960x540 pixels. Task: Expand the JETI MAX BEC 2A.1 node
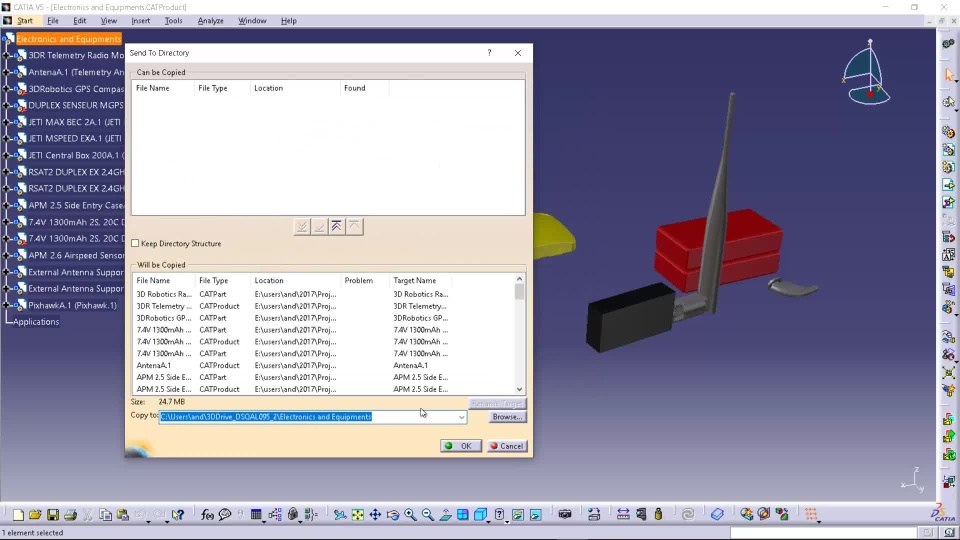click(x=7, y=122)
